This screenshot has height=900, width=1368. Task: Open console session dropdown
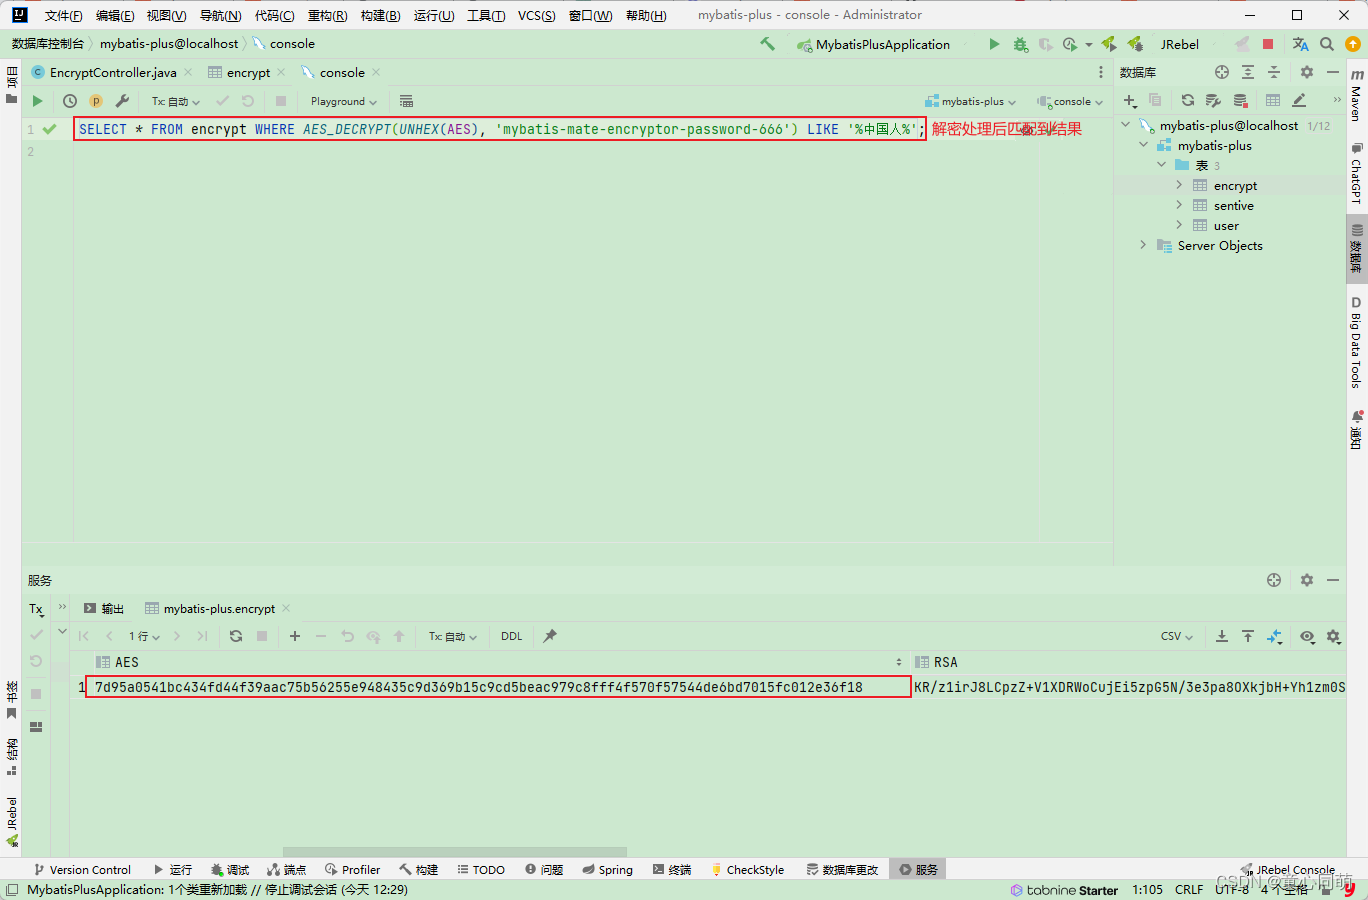click(x=1070, y=101)
